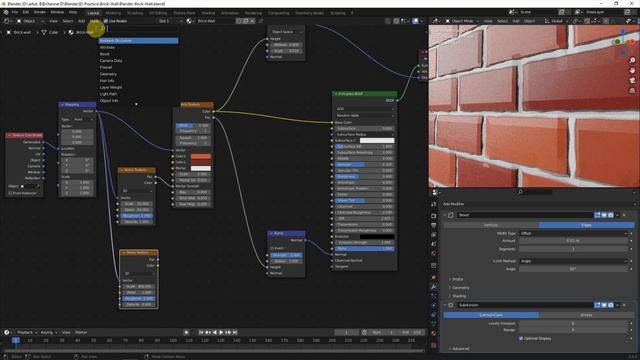Click the Mortar color swatch on Brick Texture
Image resolution: width=640 pixels, height=360 pixels.
(x=201, y=168)
